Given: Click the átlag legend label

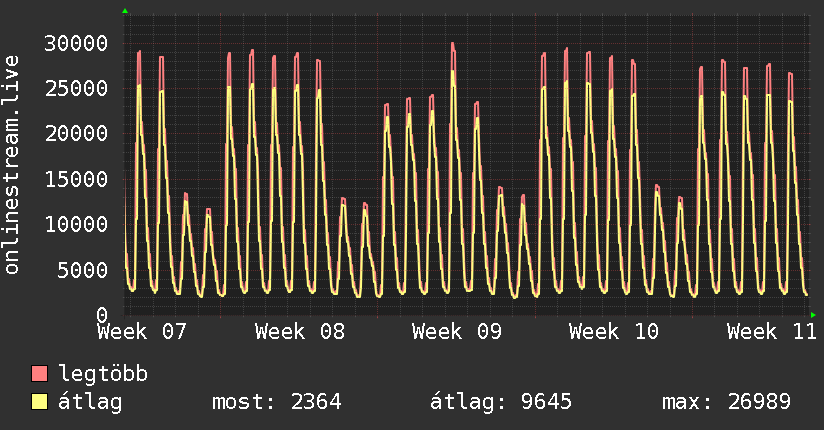Looking at the screenshot, I should pyautogui.click(x=90, y=402).
